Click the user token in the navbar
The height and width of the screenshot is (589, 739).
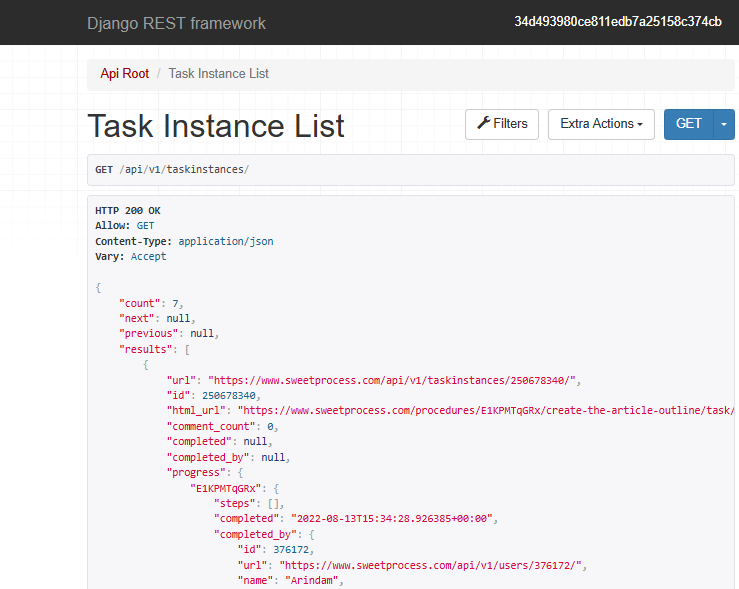(617, 22)
